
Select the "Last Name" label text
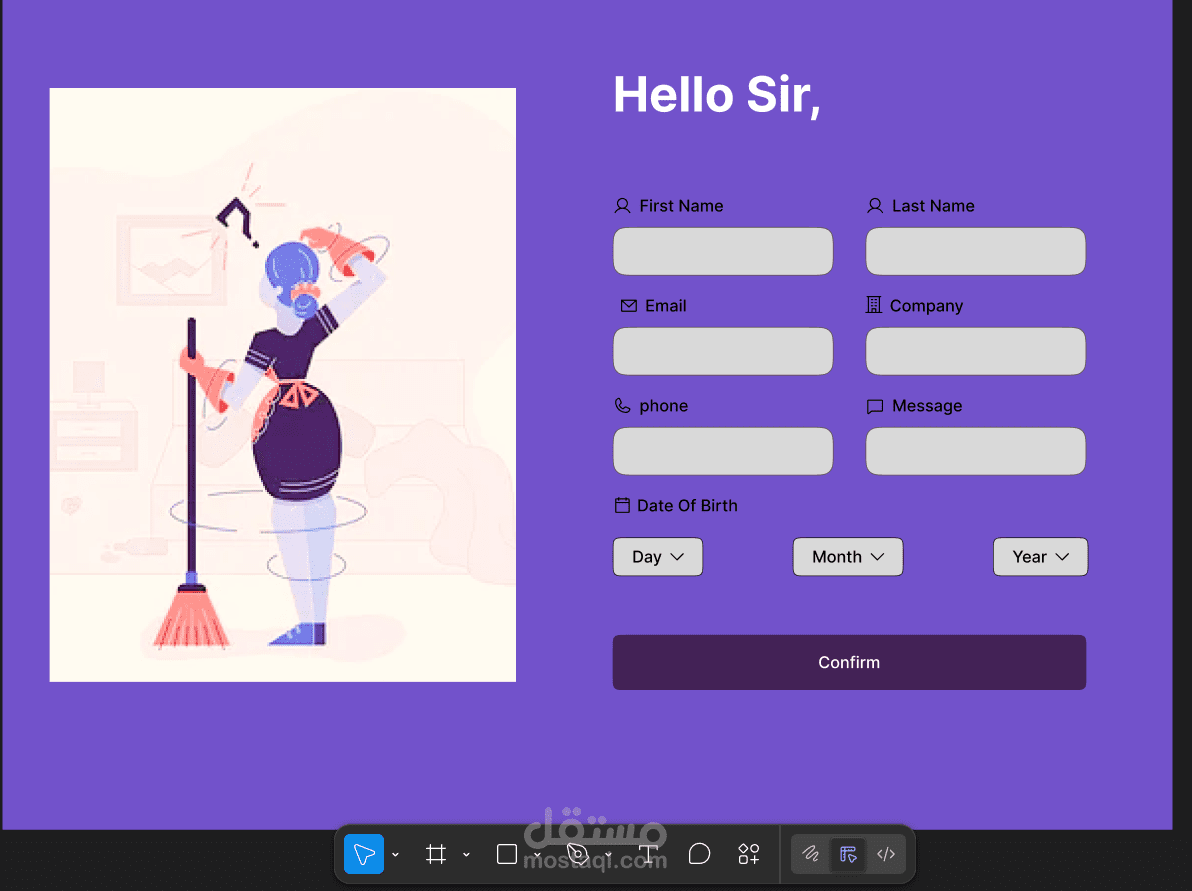click(933, 206)
